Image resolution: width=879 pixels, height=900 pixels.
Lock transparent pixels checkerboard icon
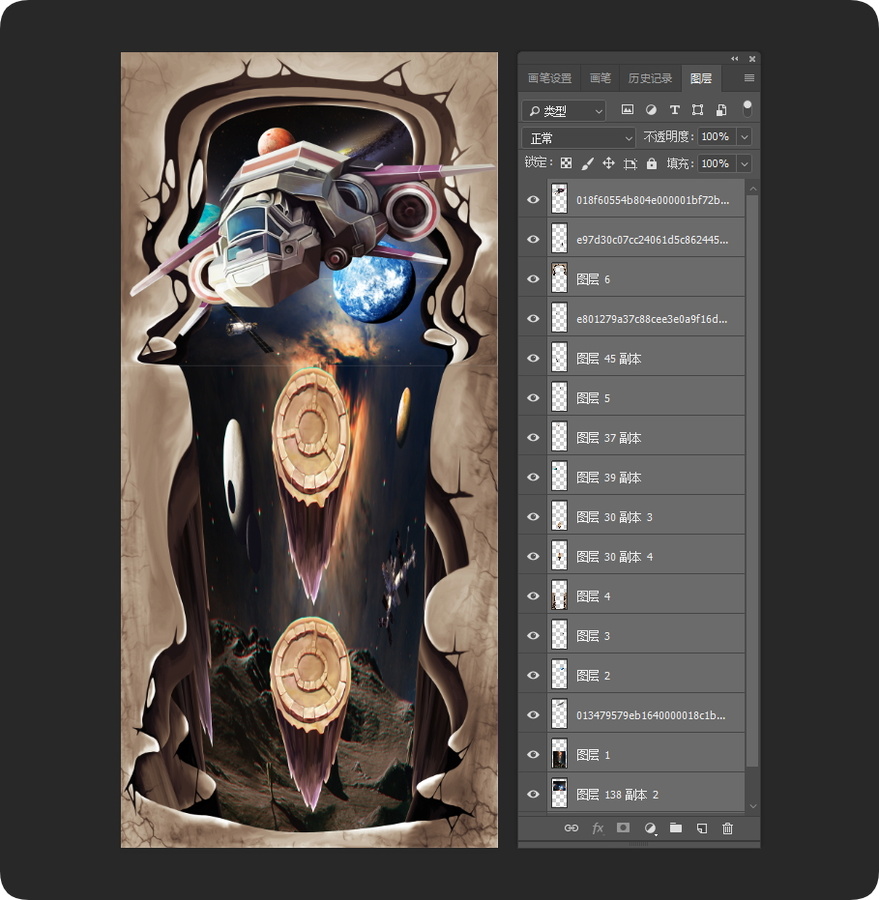[566, 164]
